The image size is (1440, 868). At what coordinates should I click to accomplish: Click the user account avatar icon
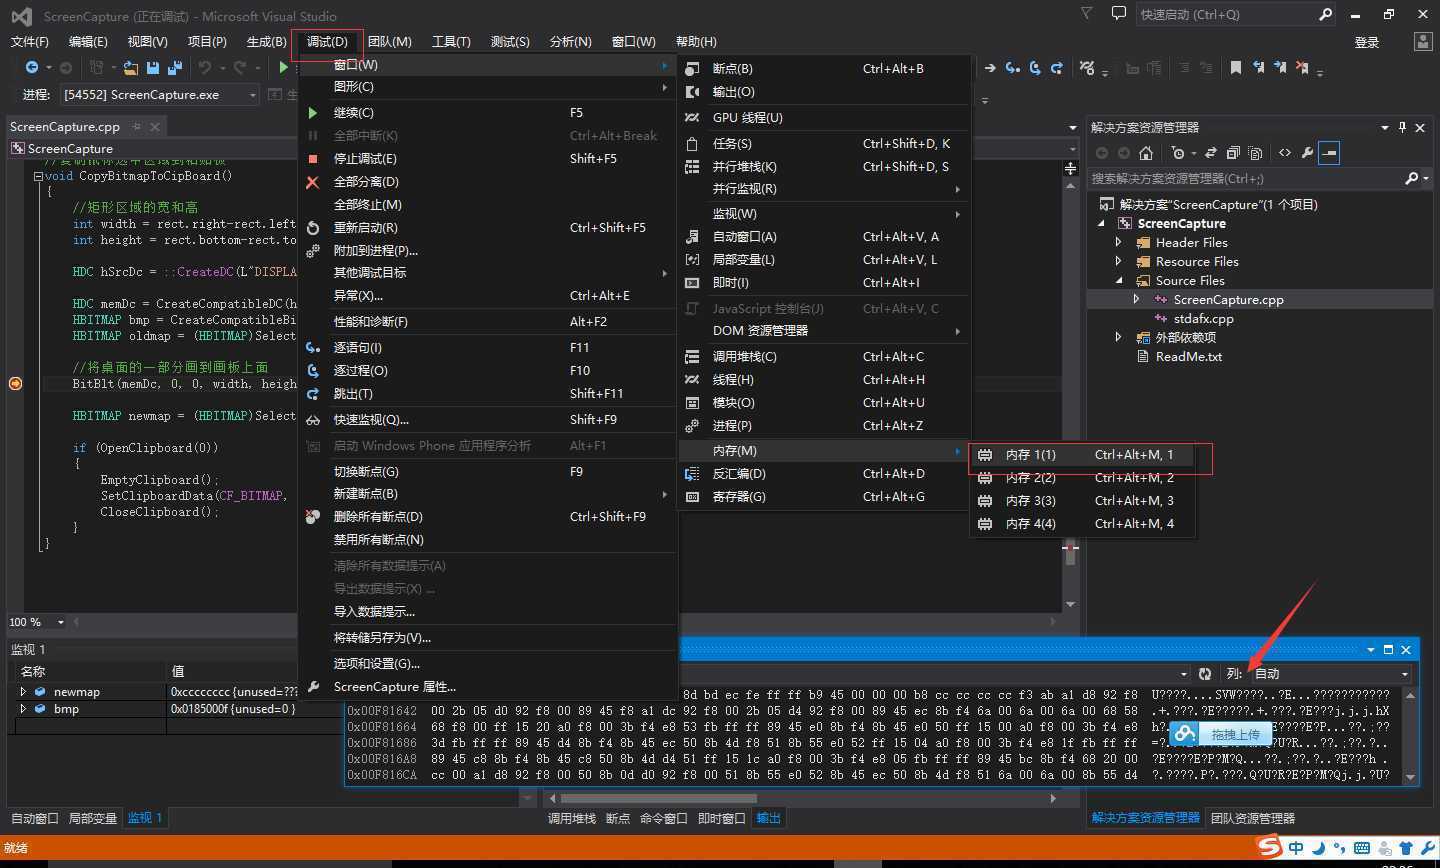(1423, 42)
